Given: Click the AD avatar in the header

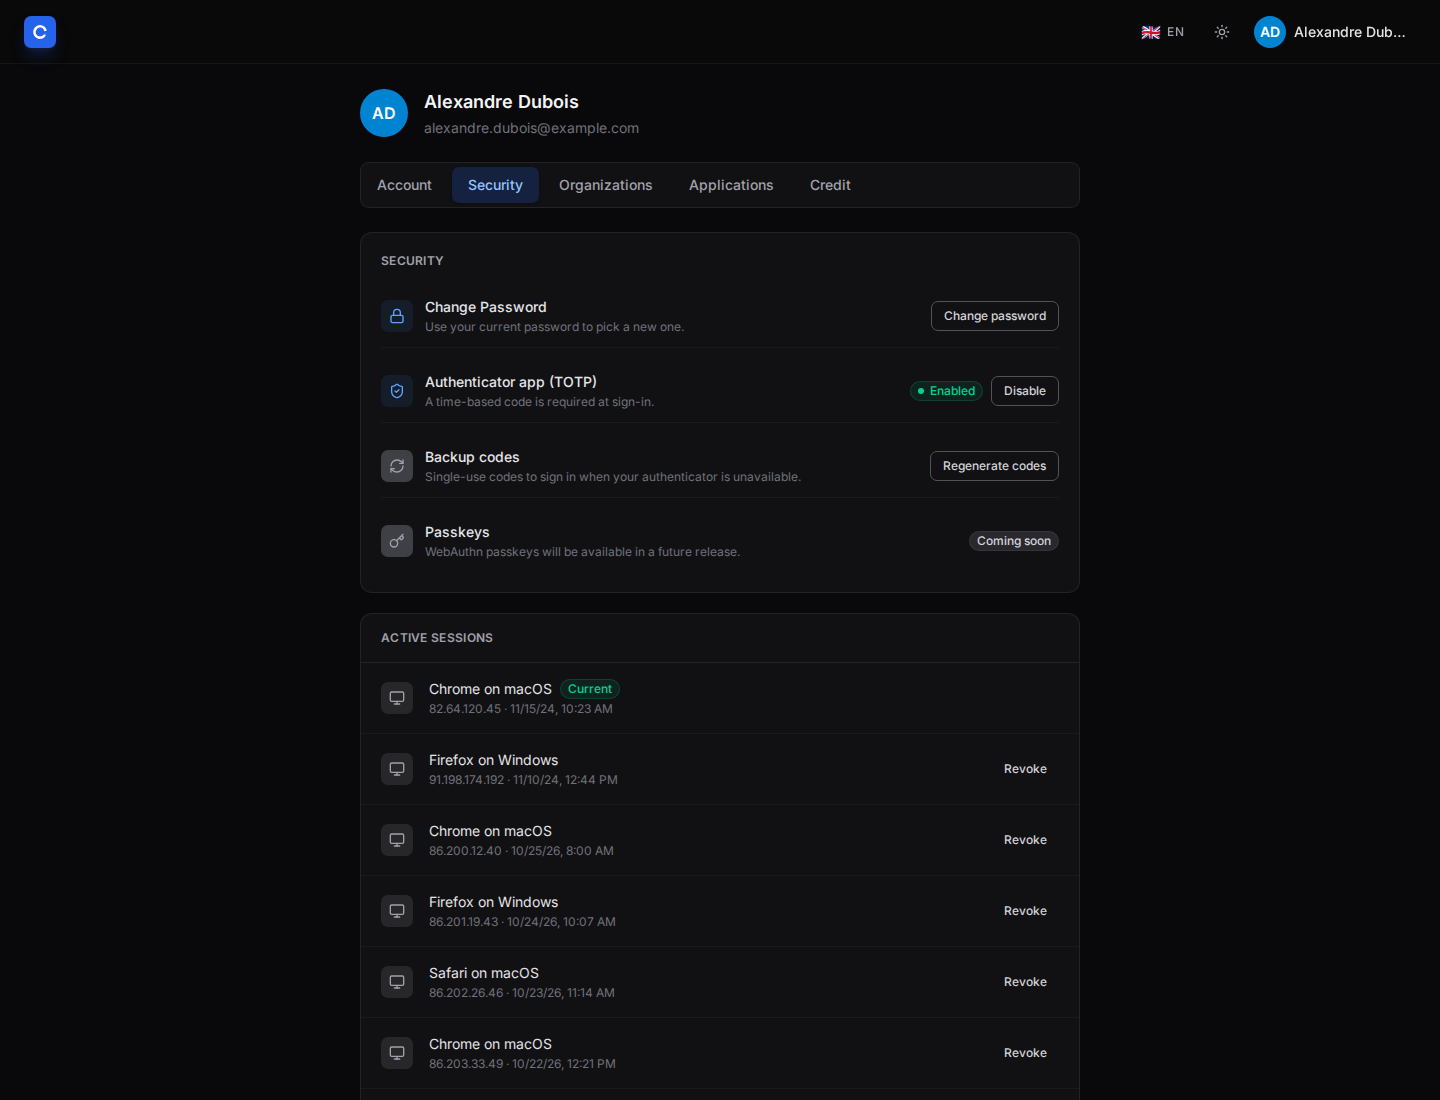Looking at the screenshot, I should click(1270, 32).
